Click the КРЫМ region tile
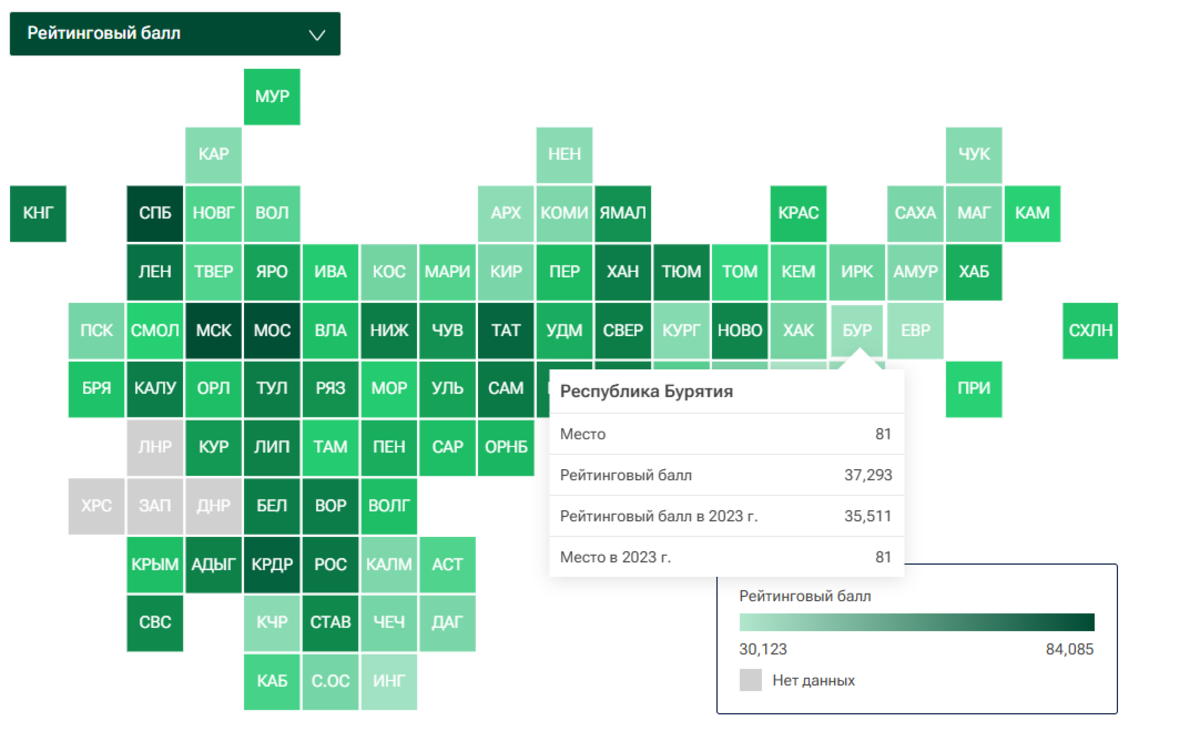Screen dimensions: 1200x731 coord(155,564)
